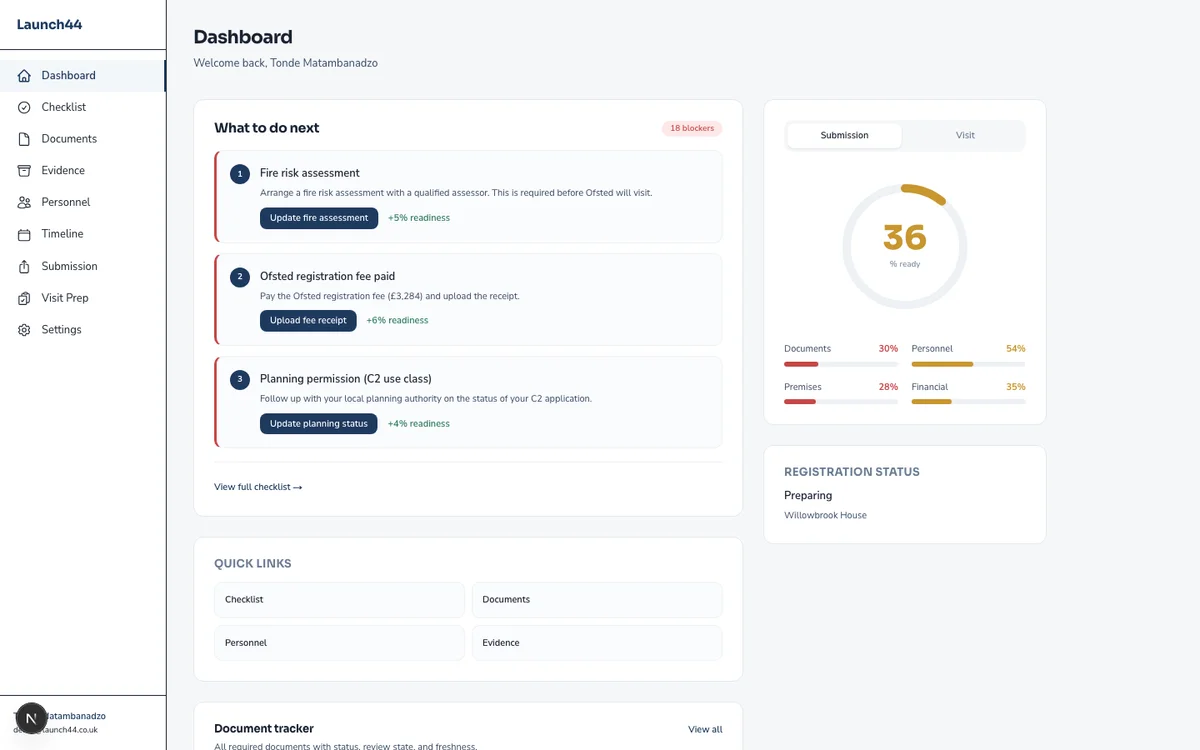Open the Checklist section via its sidebar icon

(x=23, y=107)
